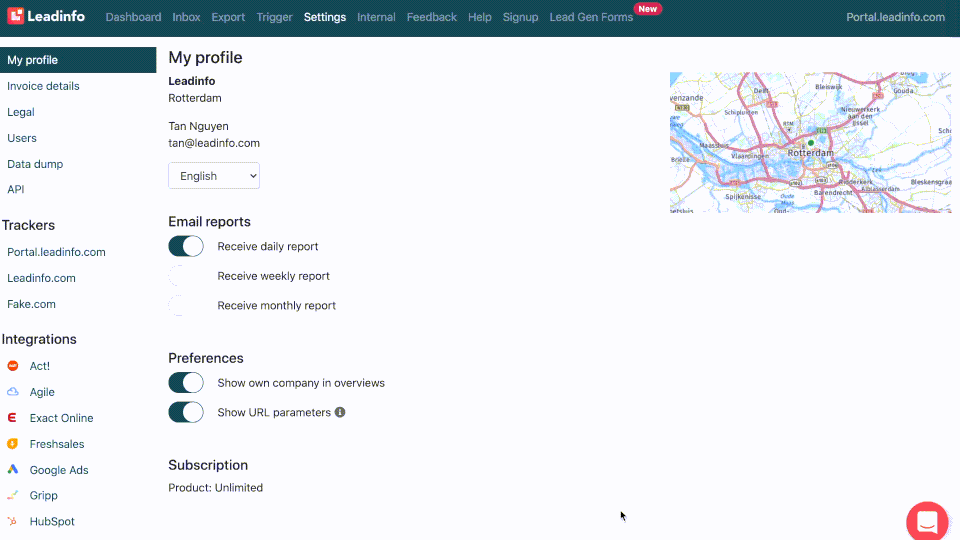Open Fake.com tracker

31,304
